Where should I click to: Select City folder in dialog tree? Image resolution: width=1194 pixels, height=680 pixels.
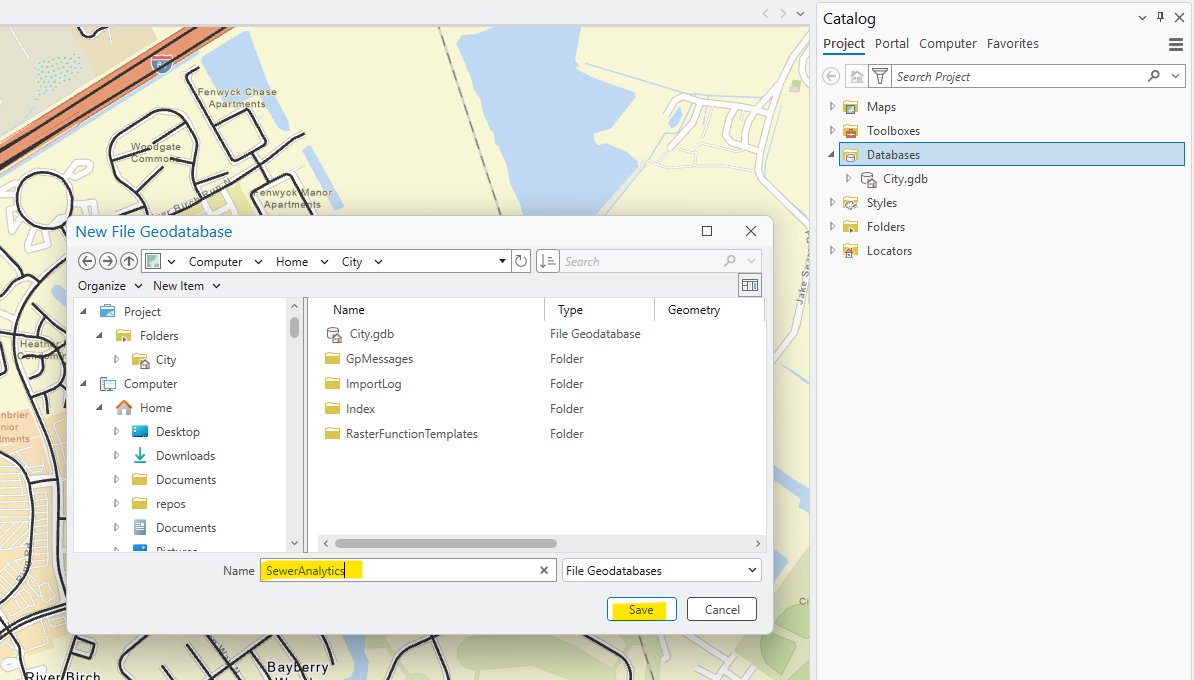[165, 359]
